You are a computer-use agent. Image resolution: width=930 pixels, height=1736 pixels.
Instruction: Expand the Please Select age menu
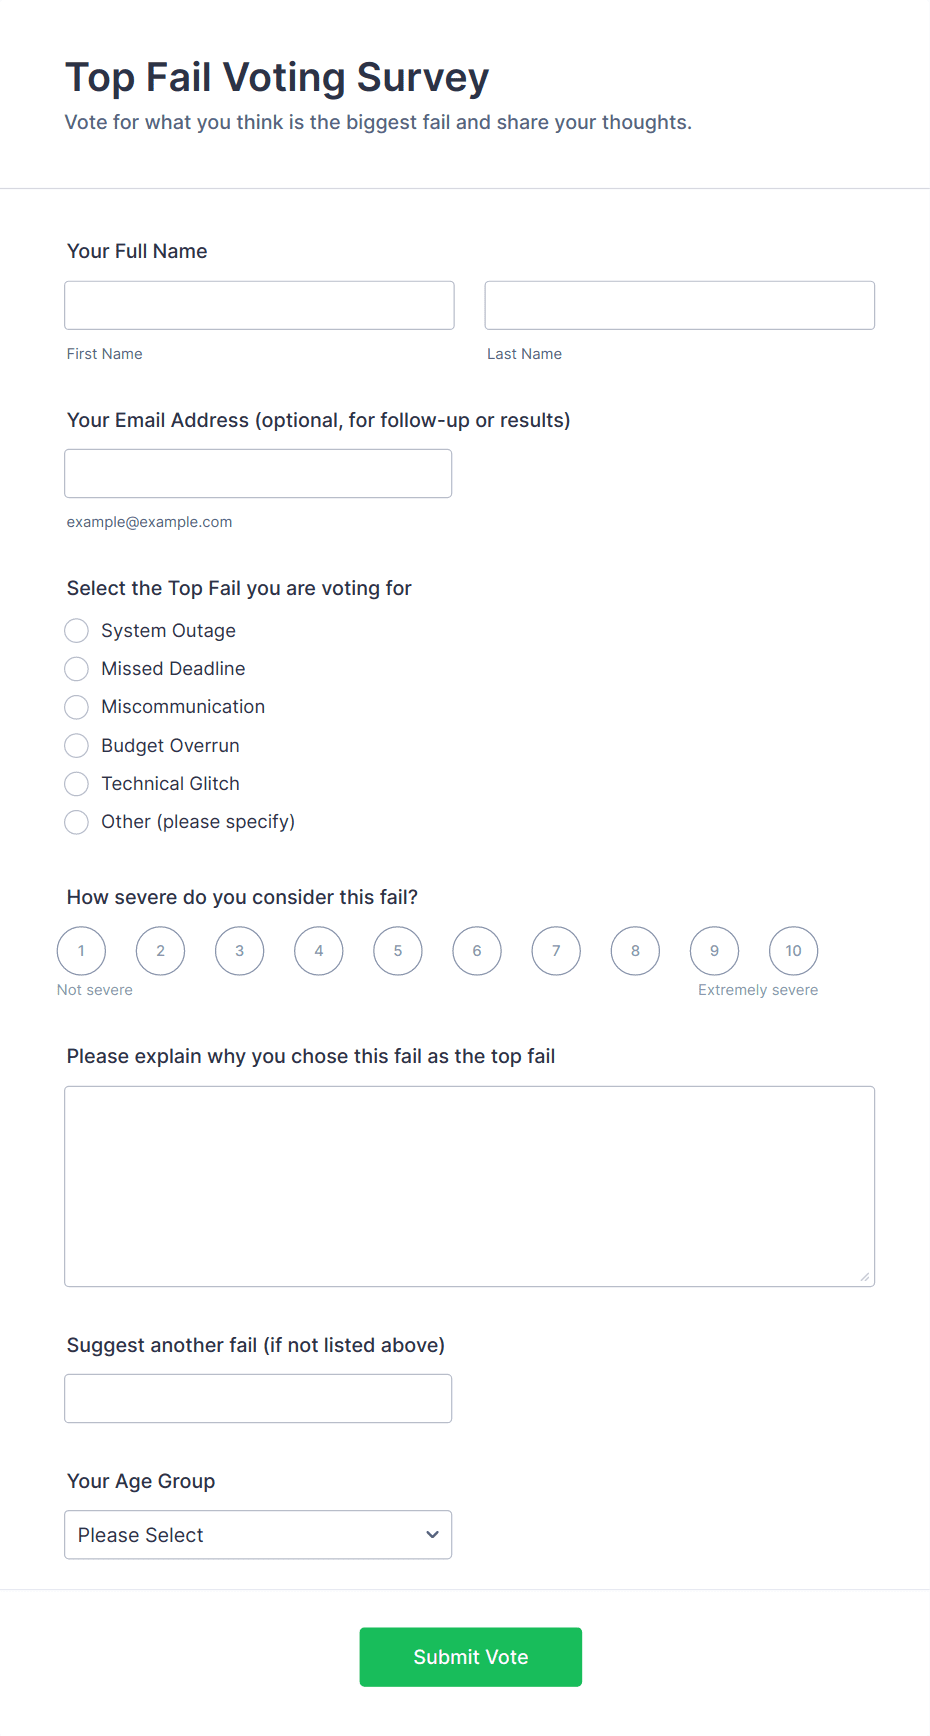click(x=258, y=1534)
